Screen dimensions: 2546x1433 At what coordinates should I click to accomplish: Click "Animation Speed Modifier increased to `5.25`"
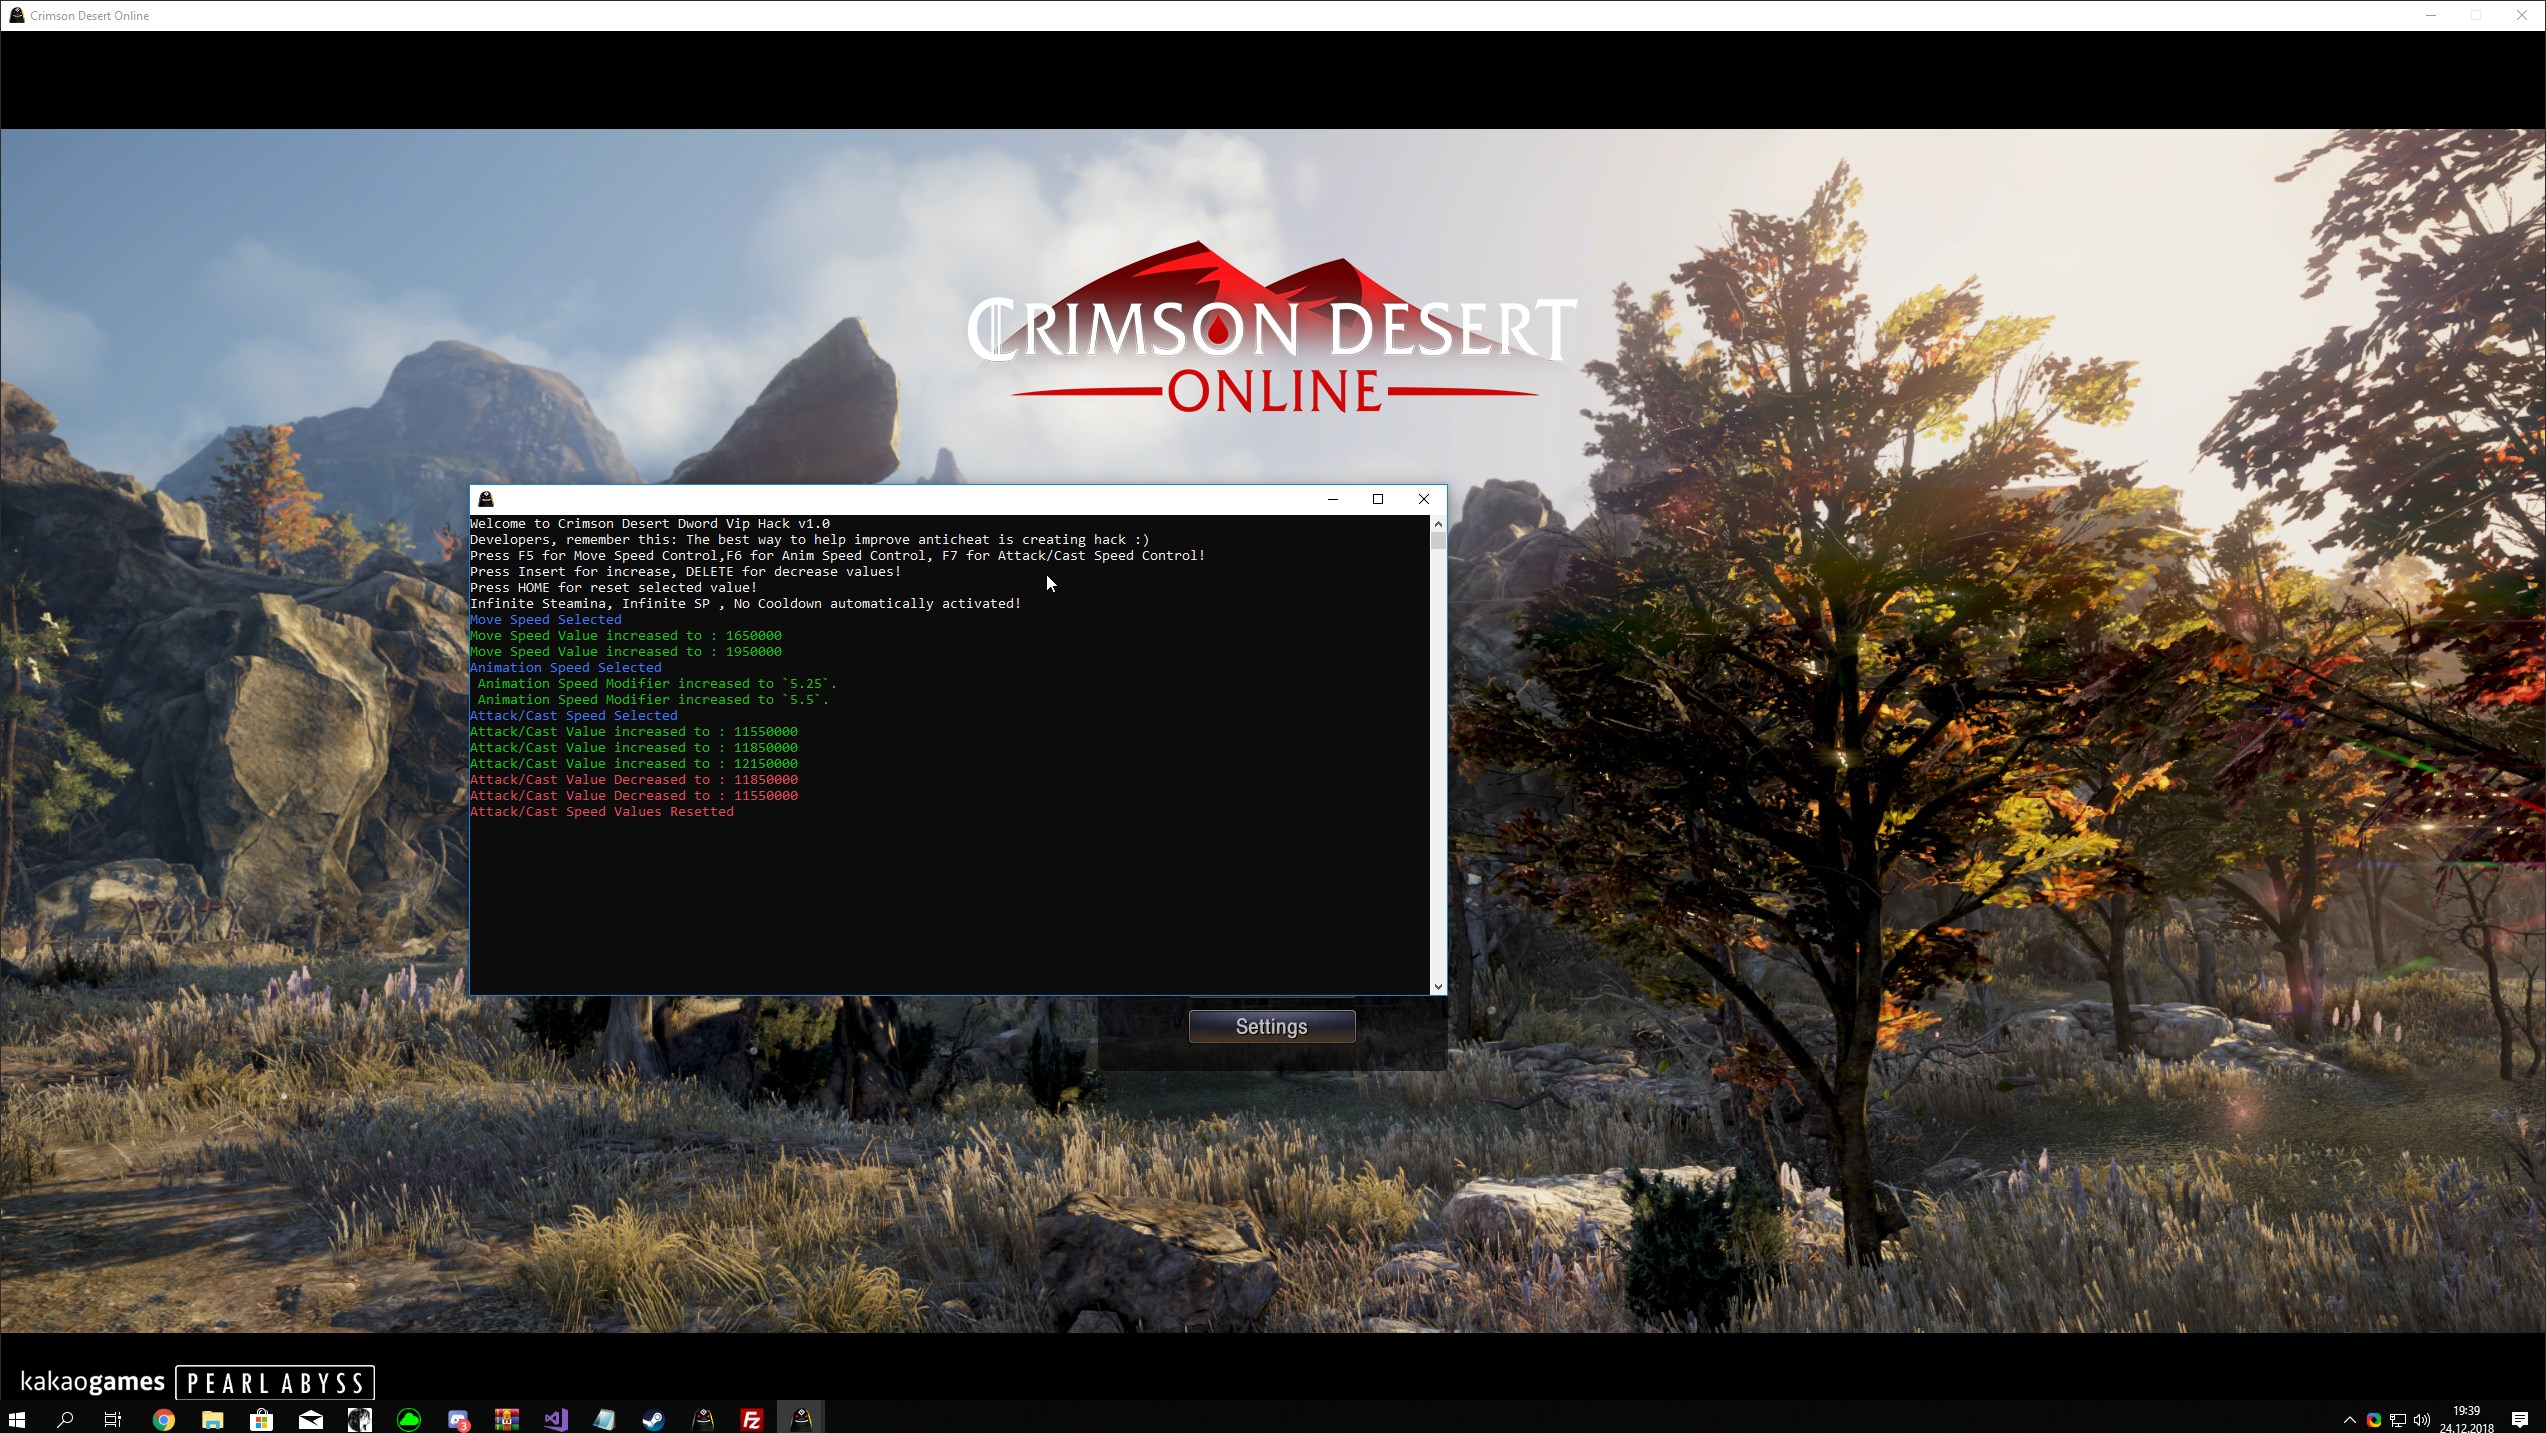click(x=658, y=683)
